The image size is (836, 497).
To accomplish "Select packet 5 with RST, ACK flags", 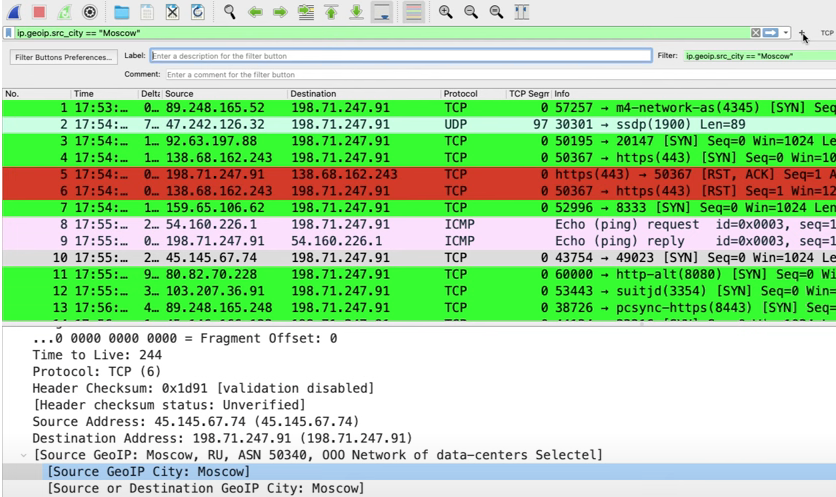I will click(x=419, y=174).
